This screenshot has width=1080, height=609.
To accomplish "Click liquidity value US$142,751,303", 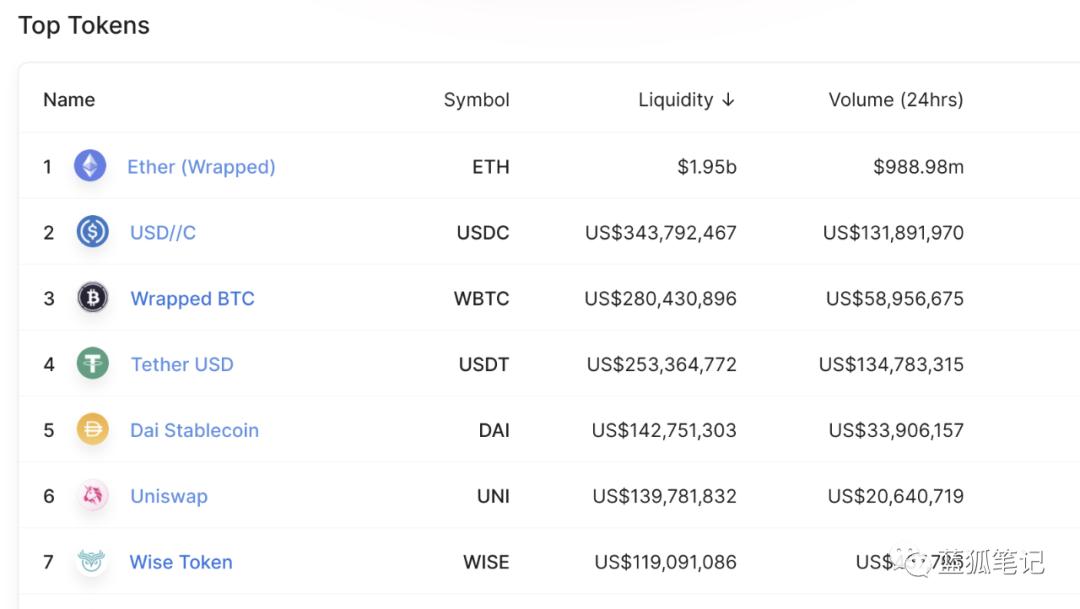I will click(664, 431).
